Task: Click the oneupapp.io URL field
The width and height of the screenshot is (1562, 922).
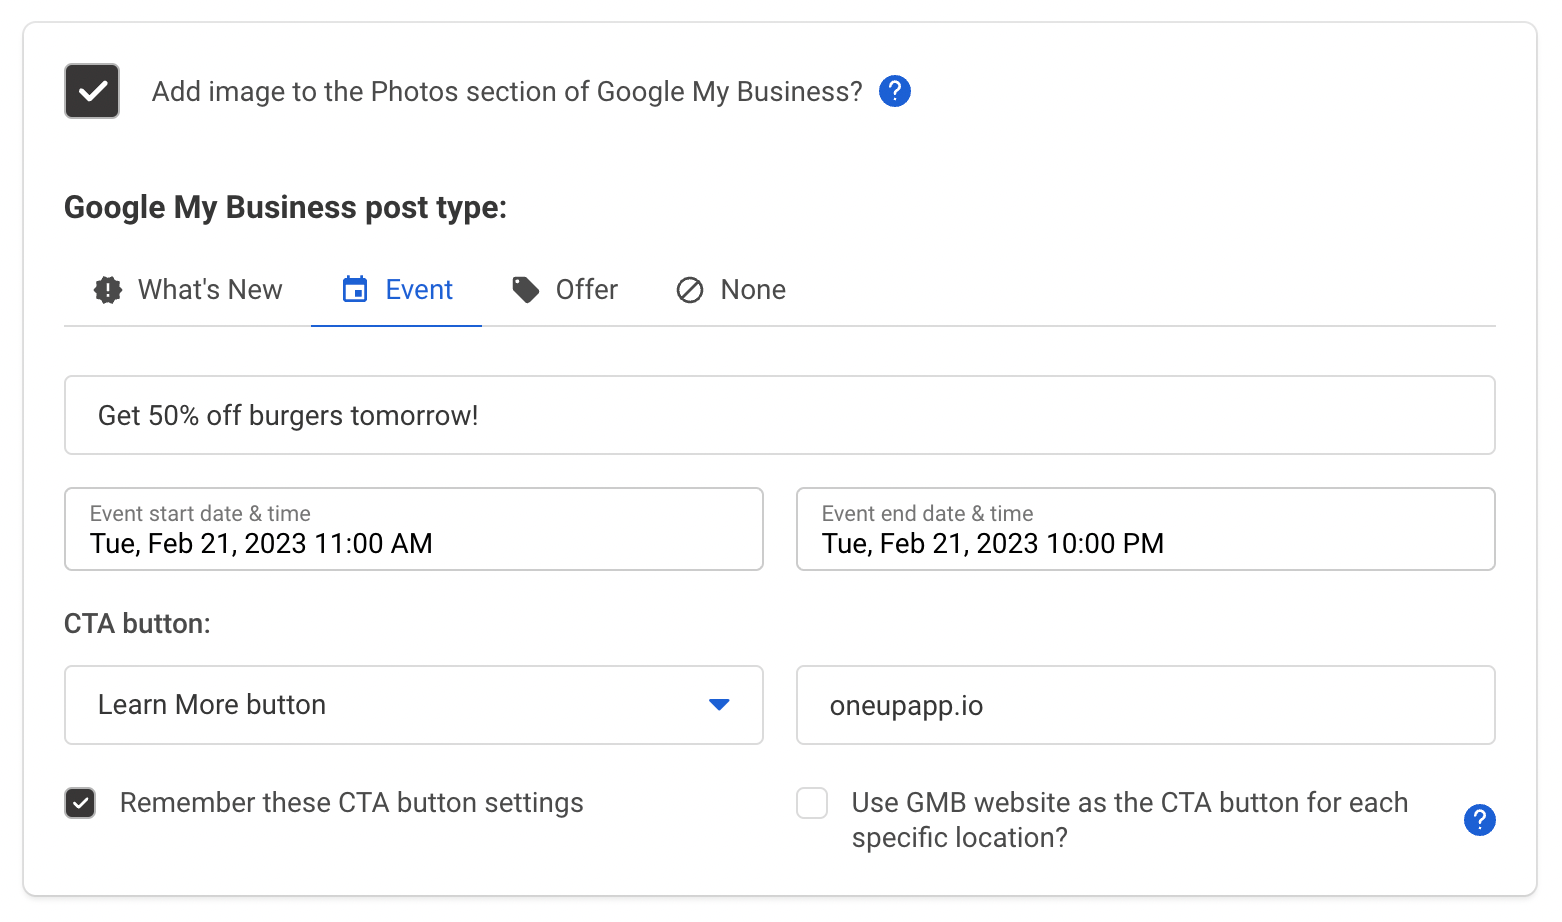Action: (x=1146, y=705)
